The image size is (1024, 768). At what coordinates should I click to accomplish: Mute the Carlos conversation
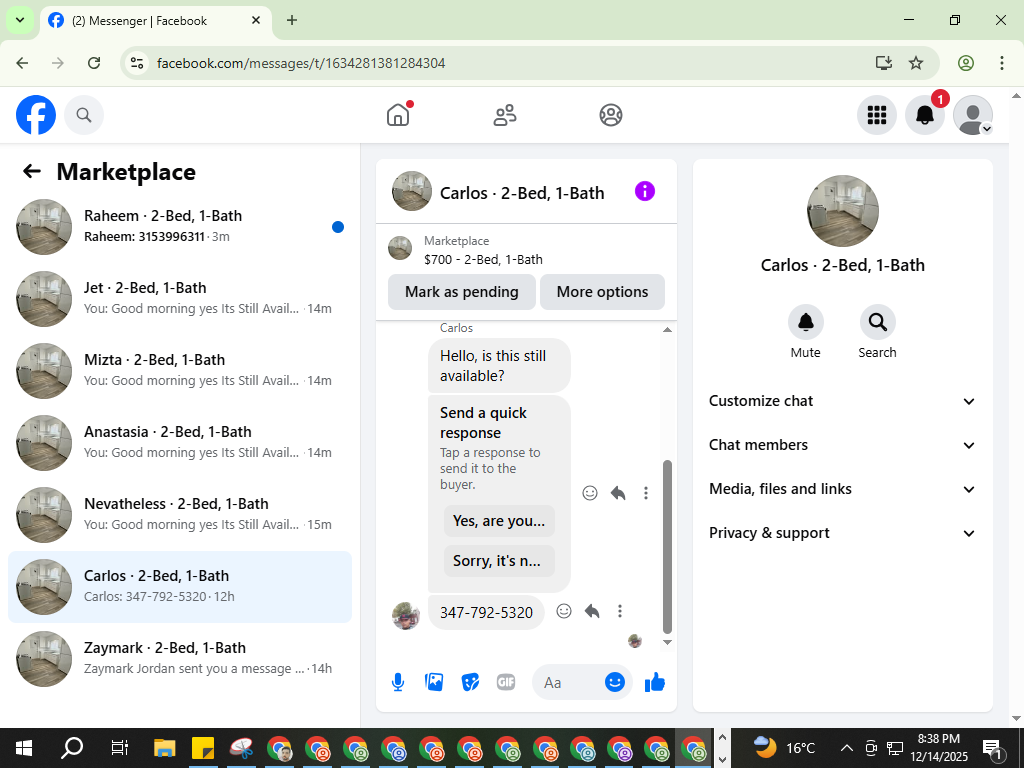(805, 322)
